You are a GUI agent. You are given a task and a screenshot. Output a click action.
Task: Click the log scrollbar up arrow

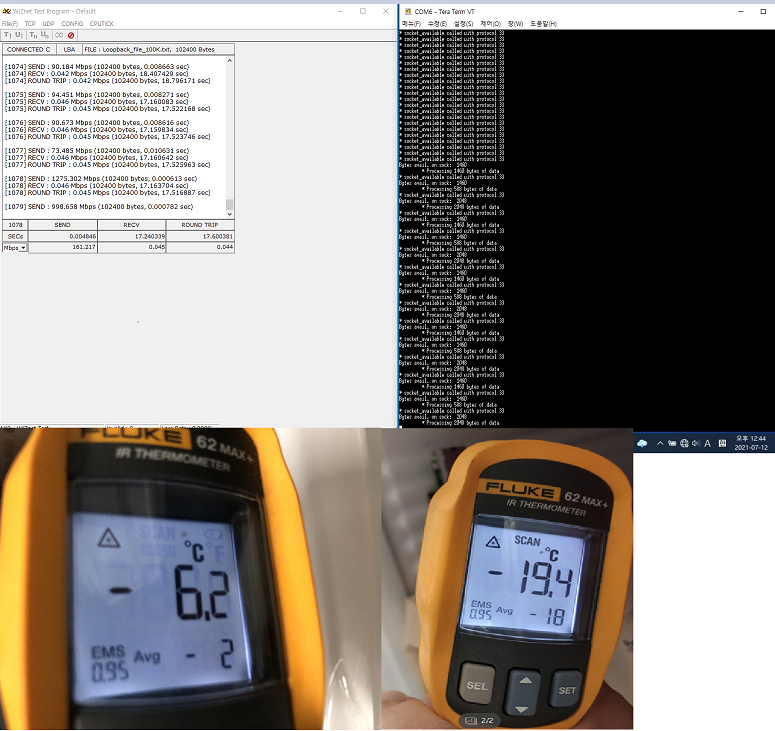click(x=229, y=60)
